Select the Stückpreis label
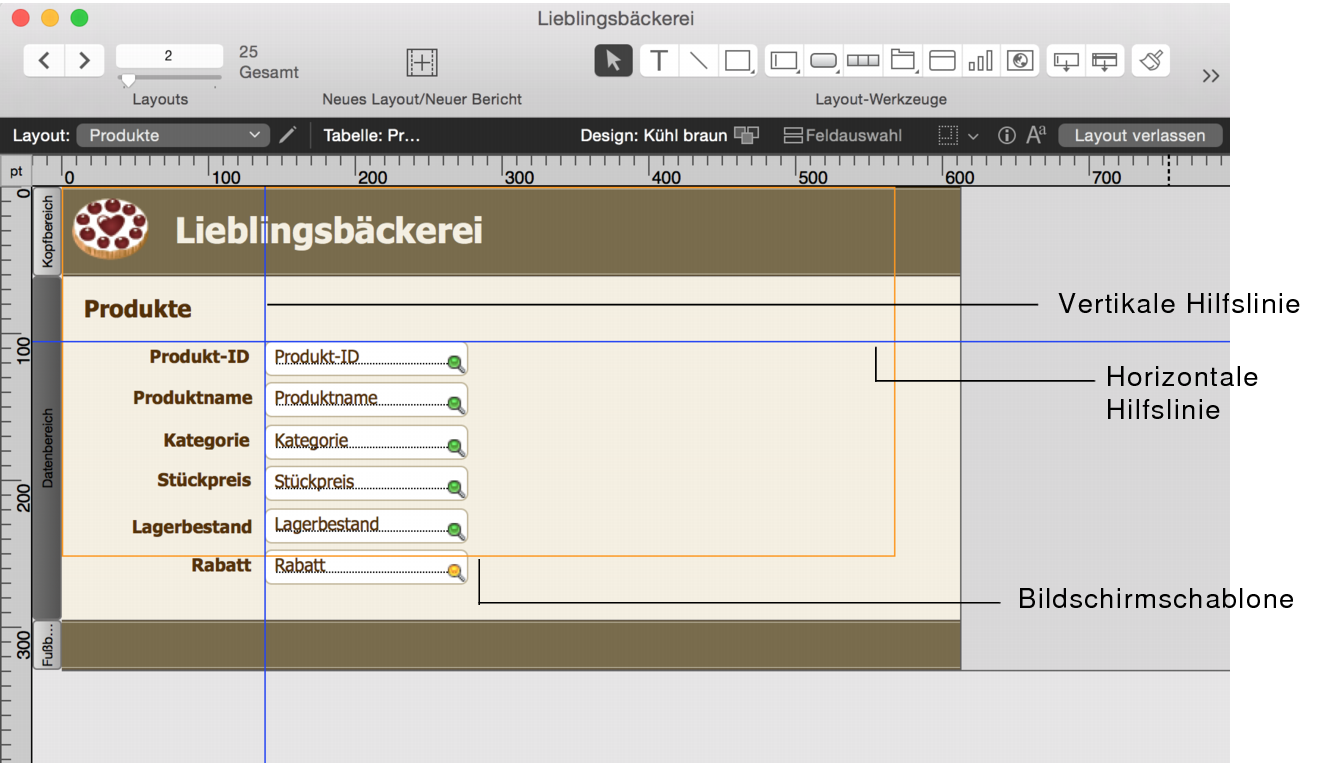 coord(204,480)
